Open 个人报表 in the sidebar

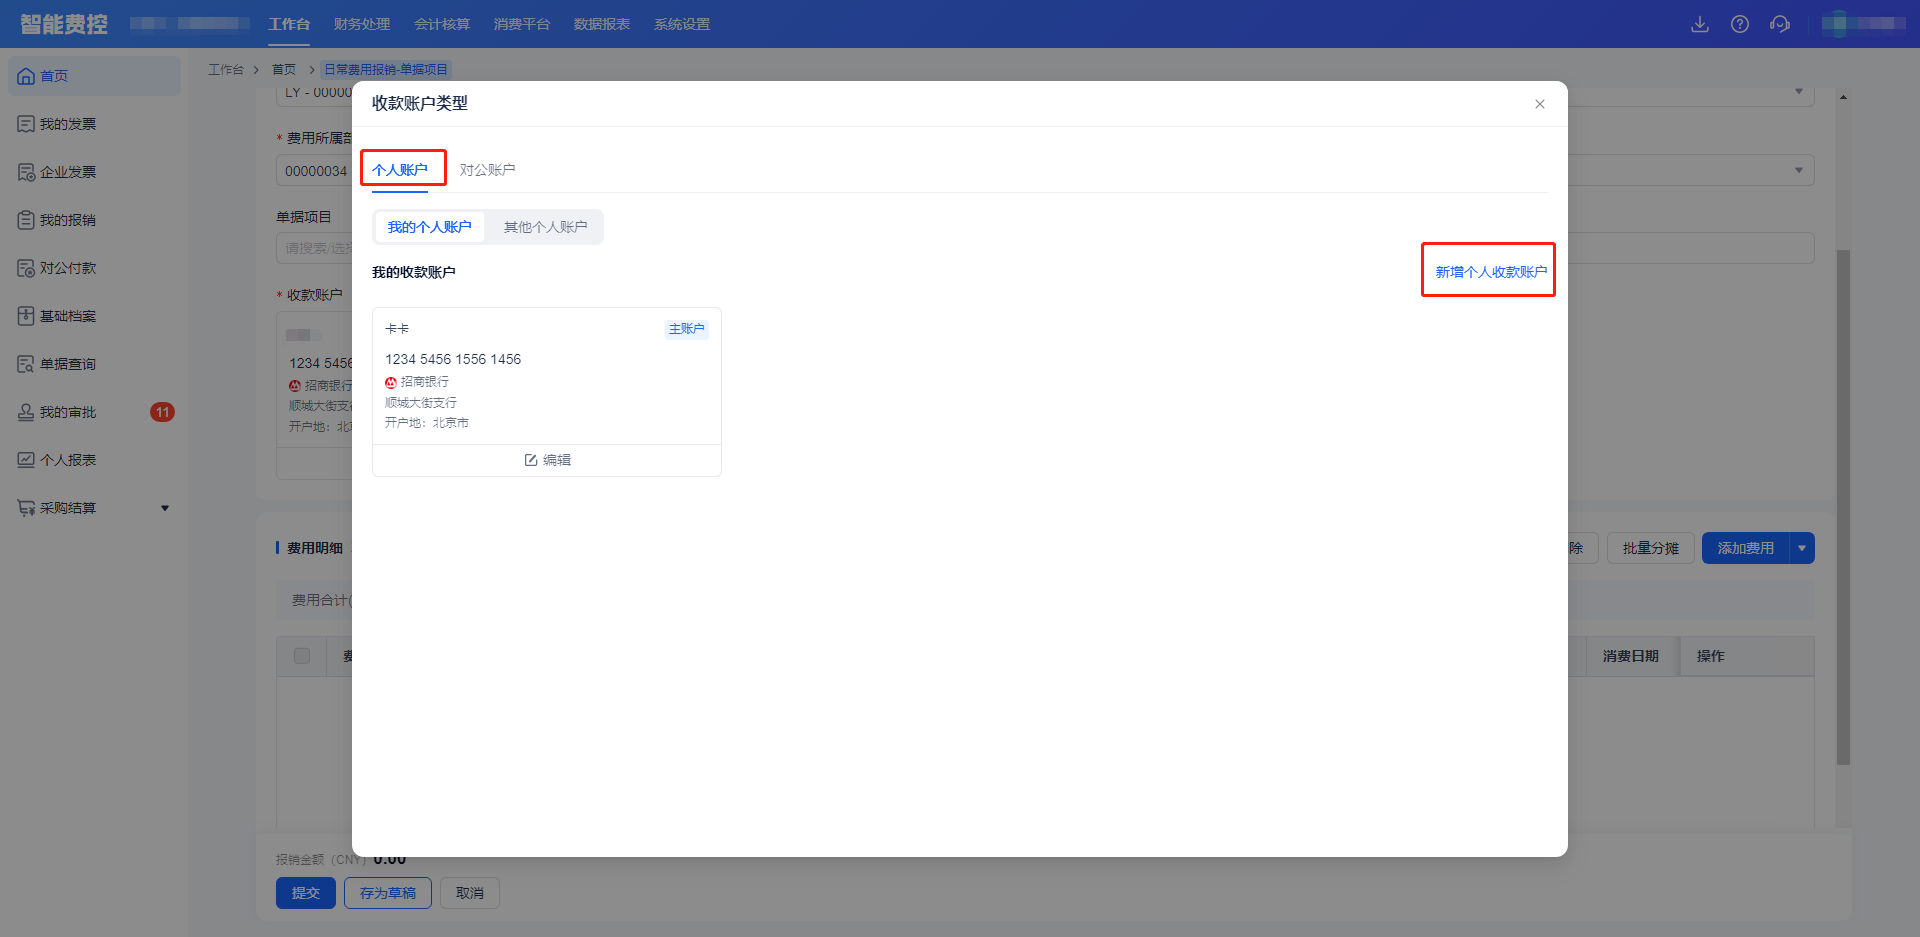pos(68,460)
